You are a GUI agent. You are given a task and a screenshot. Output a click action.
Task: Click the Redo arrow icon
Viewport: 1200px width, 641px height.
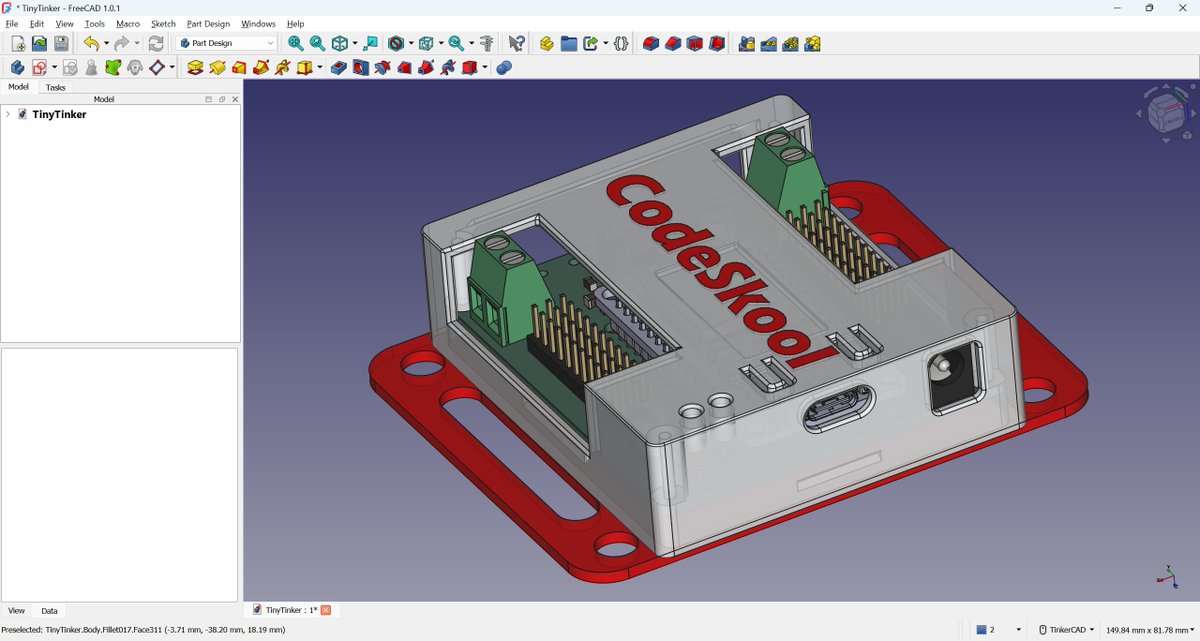[122, 43]
